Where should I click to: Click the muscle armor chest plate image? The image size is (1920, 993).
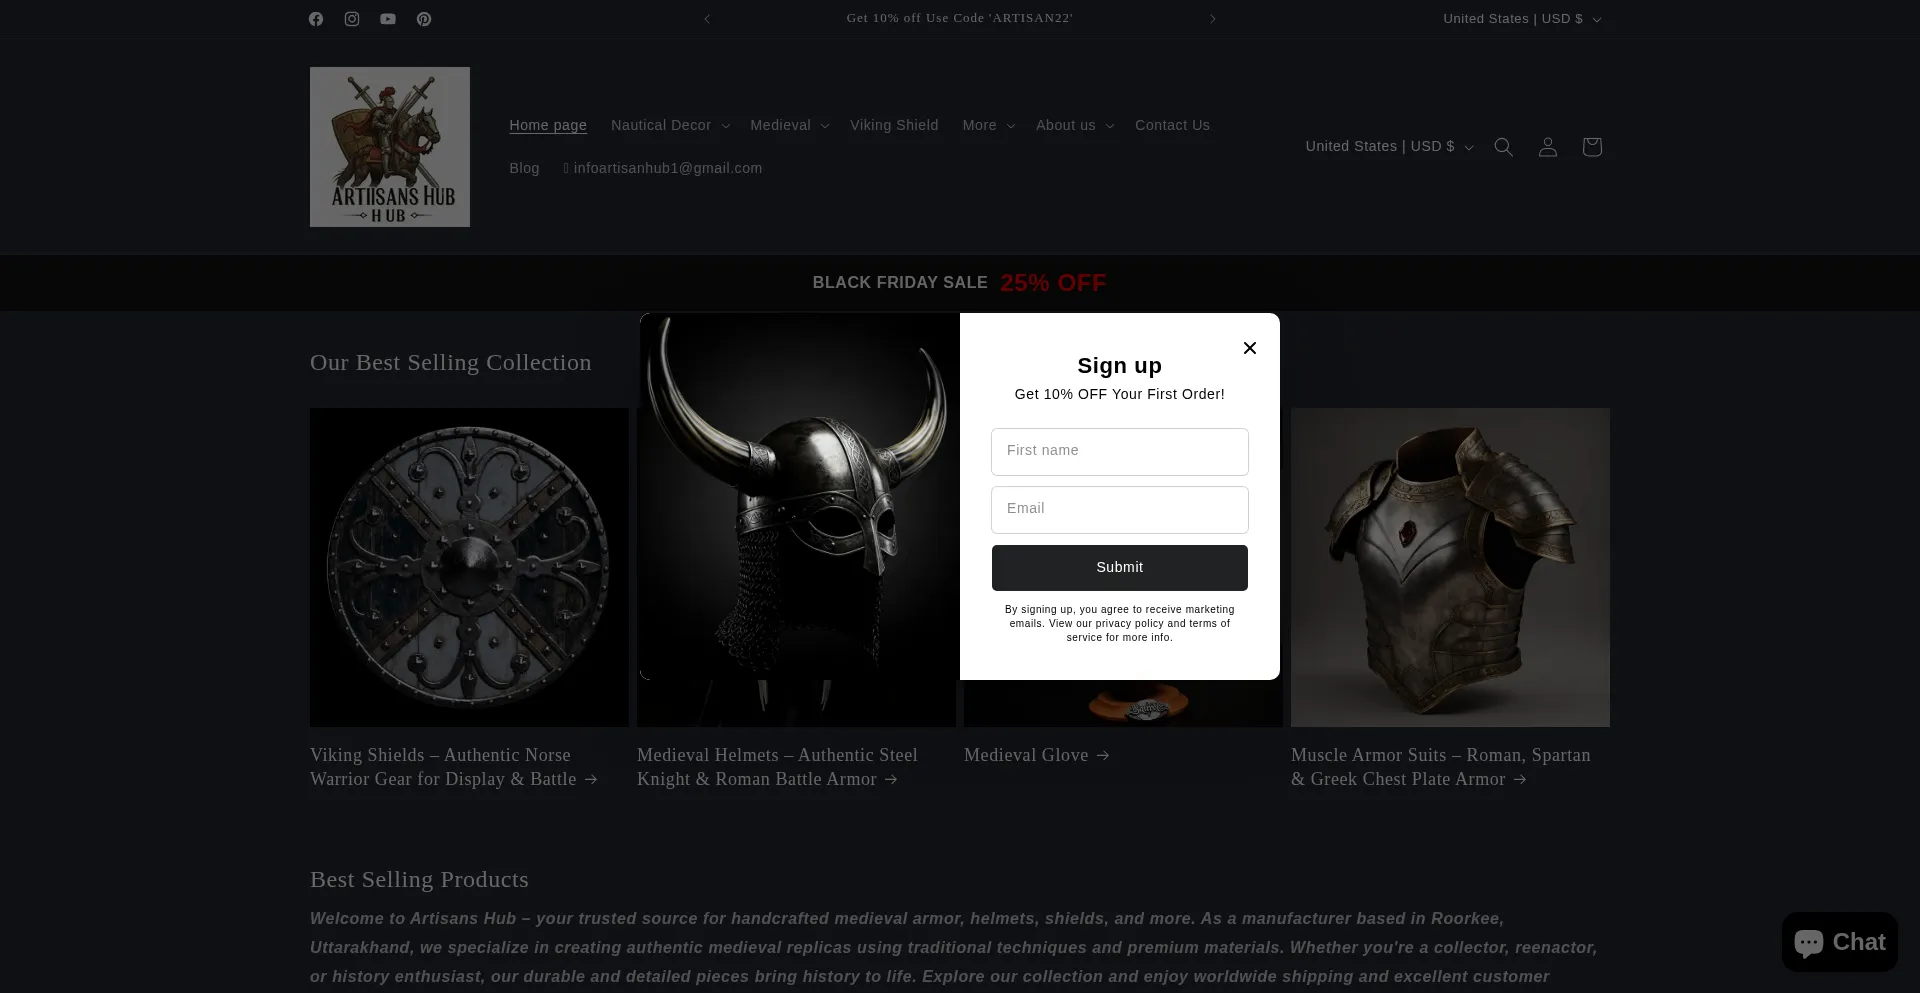click(x=1450, y=567)
